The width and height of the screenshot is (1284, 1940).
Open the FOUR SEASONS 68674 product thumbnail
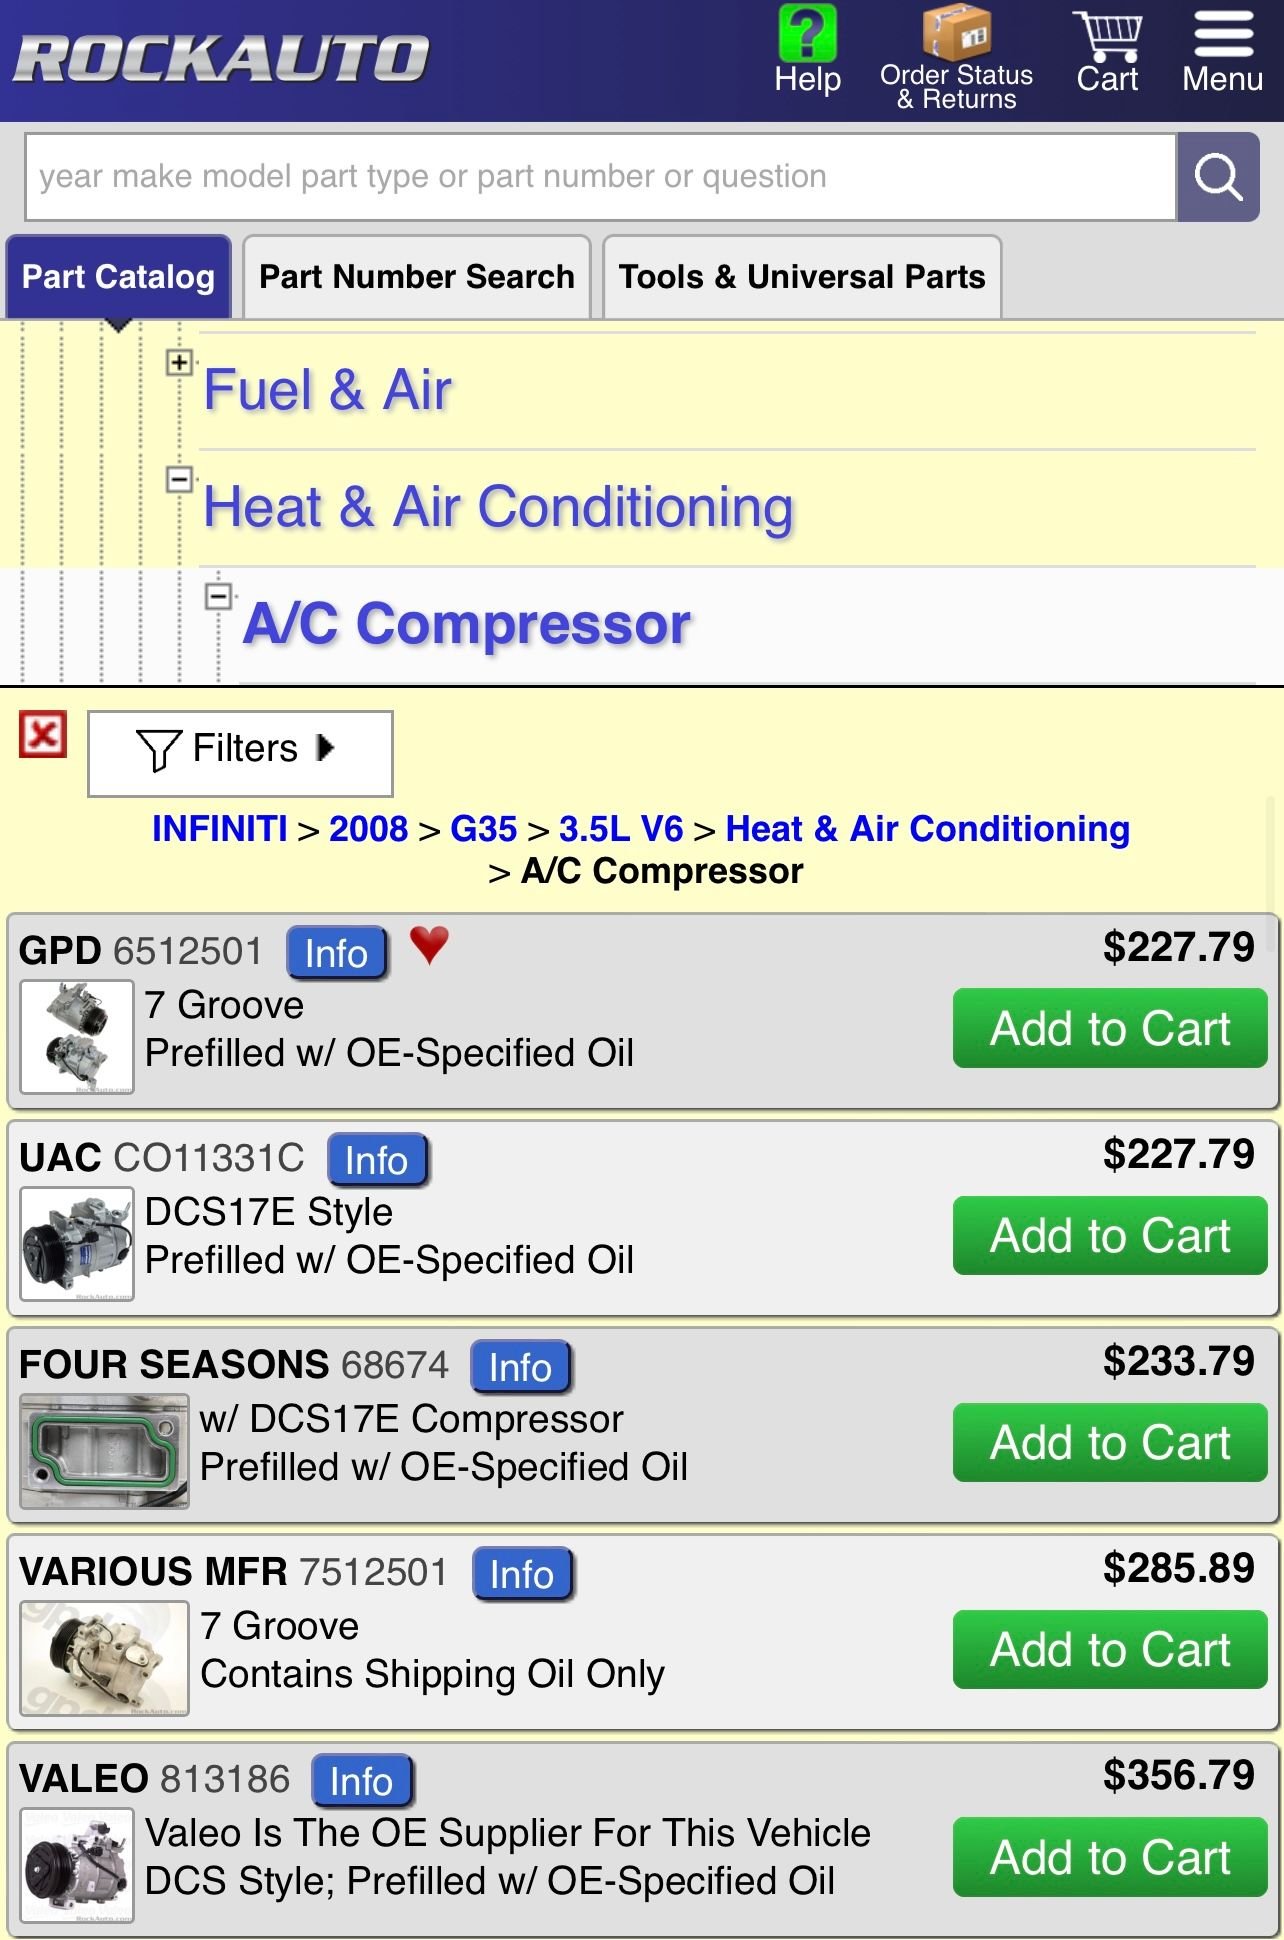click(104, 1451)
